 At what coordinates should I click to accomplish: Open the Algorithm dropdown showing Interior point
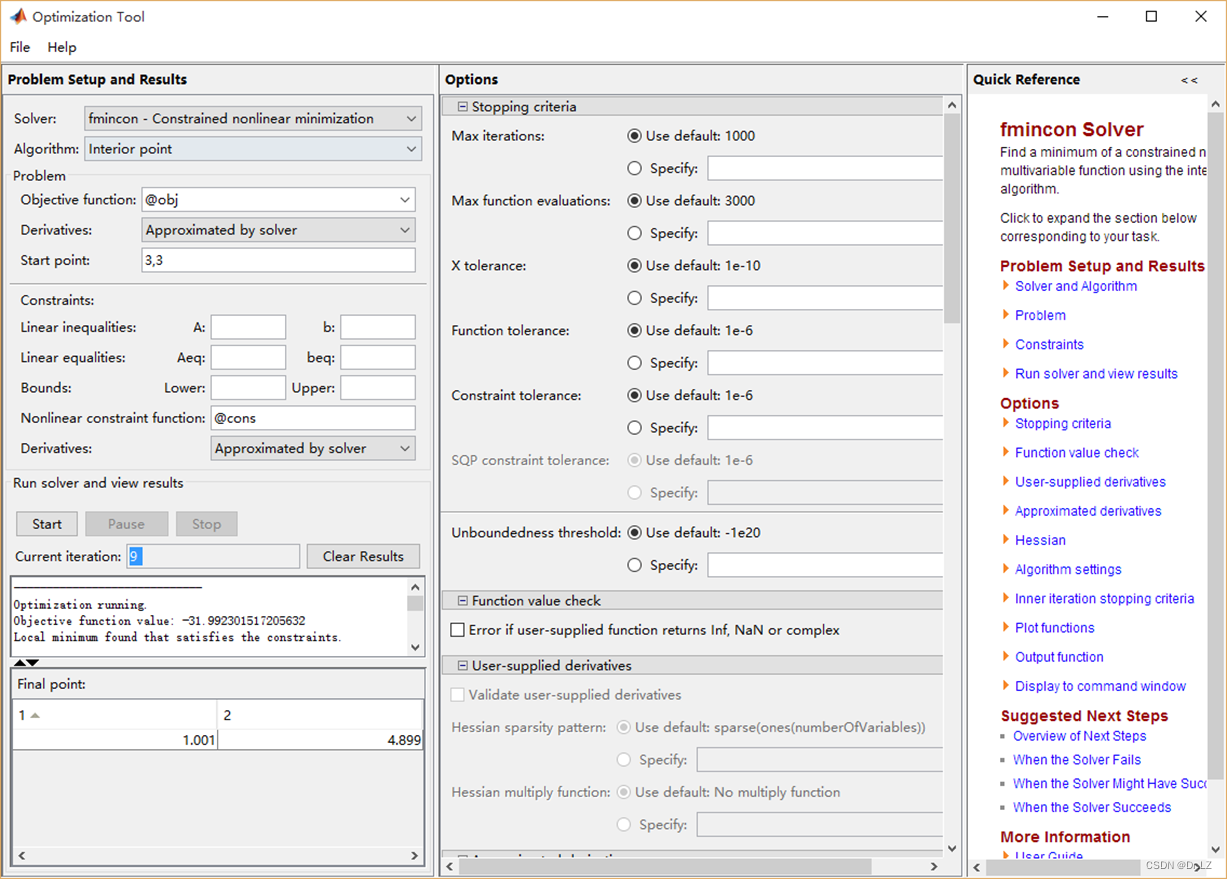point(253,149)
